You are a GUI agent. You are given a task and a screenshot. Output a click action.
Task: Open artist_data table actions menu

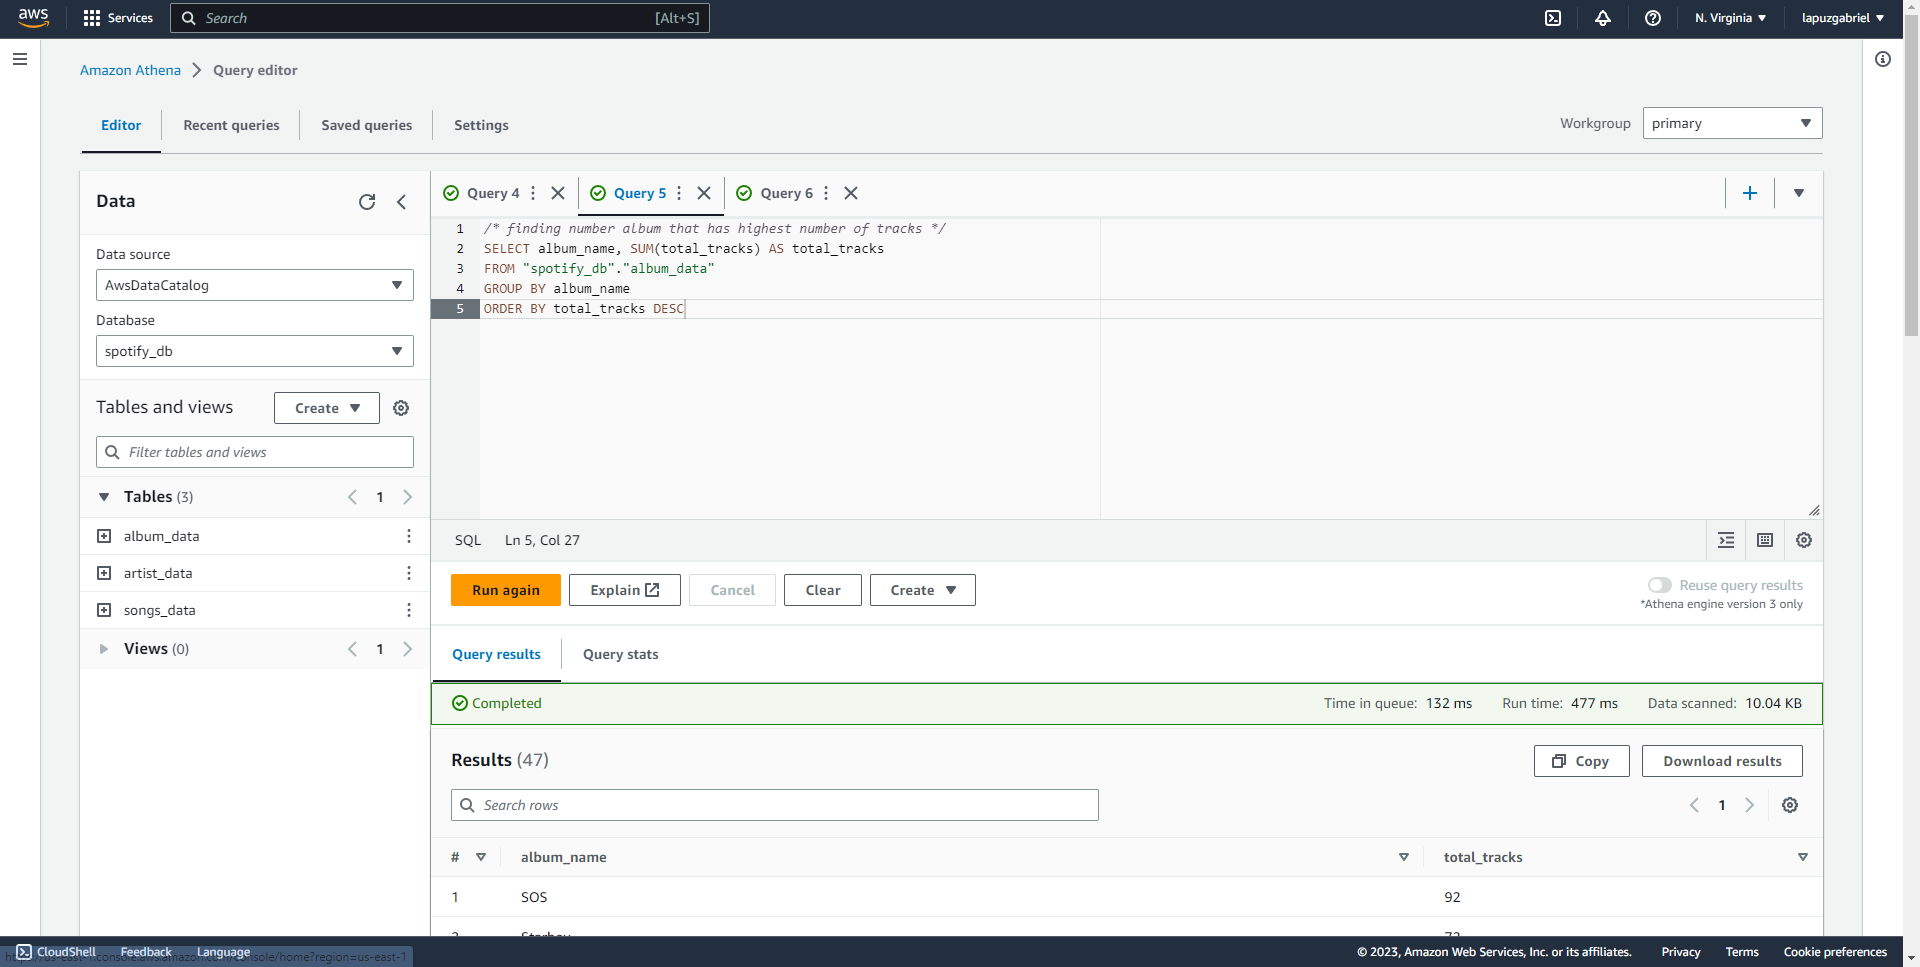tap(409, 573)
